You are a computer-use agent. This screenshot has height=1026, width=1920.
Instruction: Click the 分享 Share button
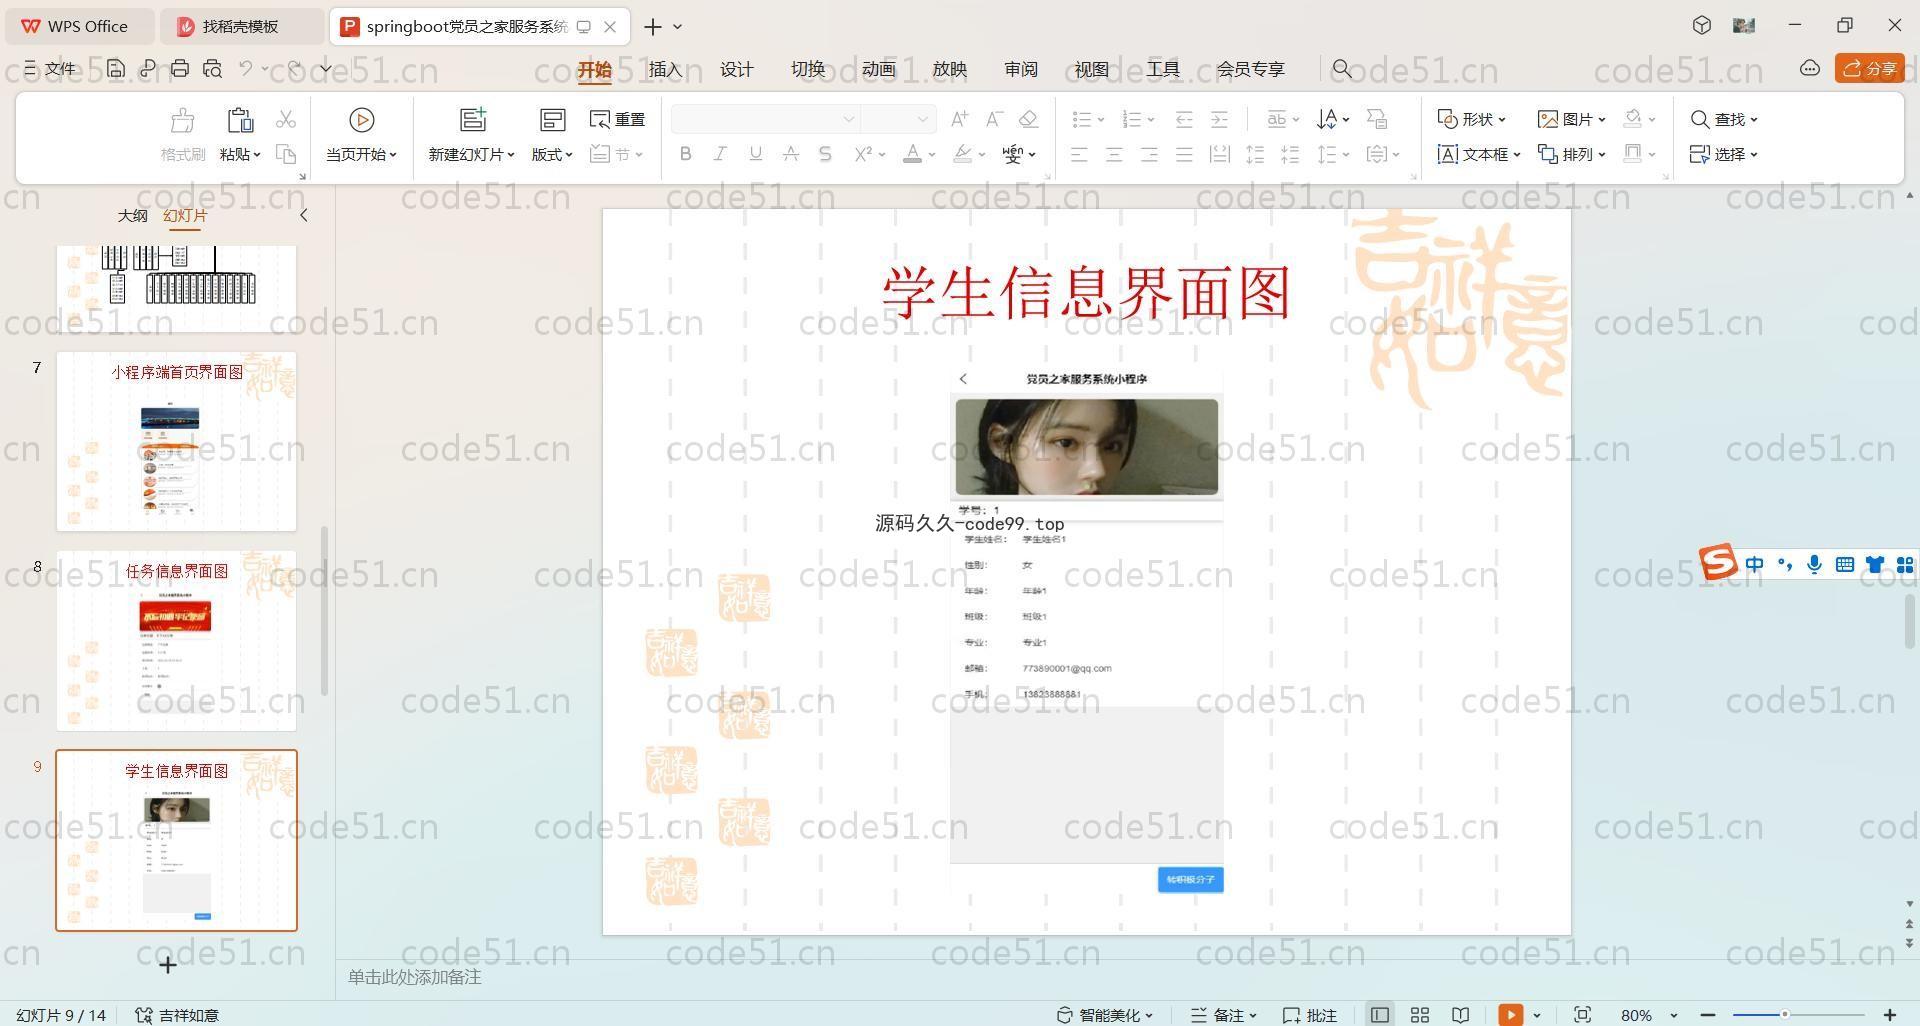coord(1870,68)
